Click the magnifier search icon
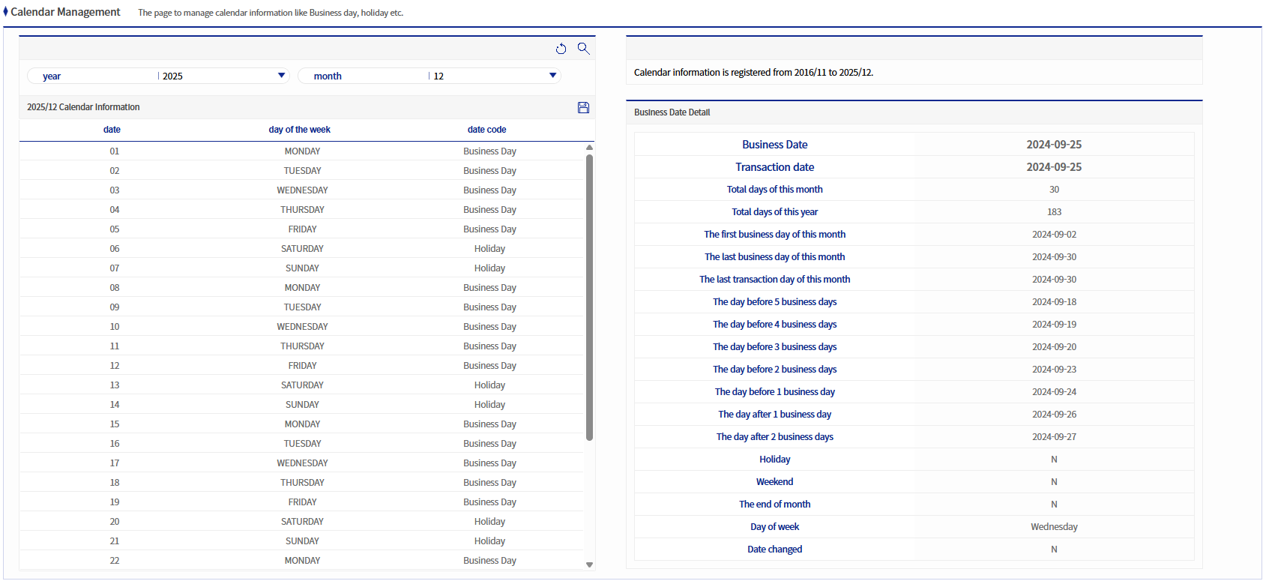 pos(583,48)
